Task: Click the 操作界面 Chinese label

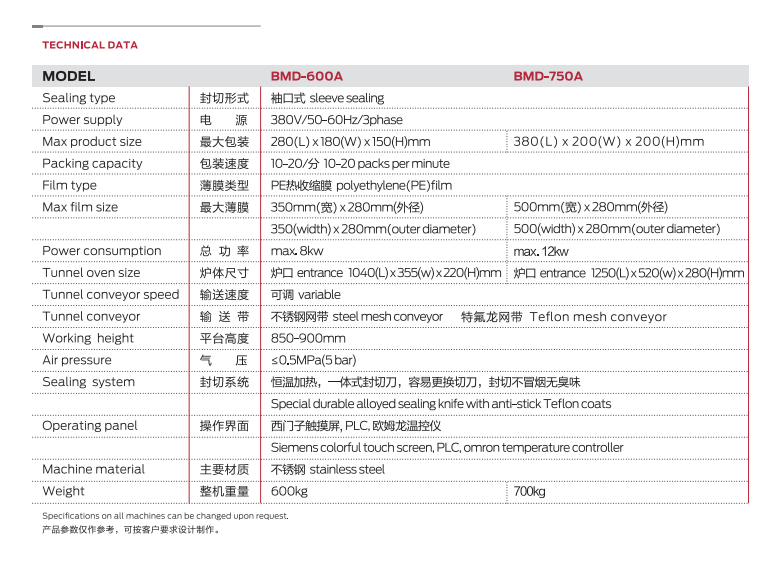Action: point(224,426)
